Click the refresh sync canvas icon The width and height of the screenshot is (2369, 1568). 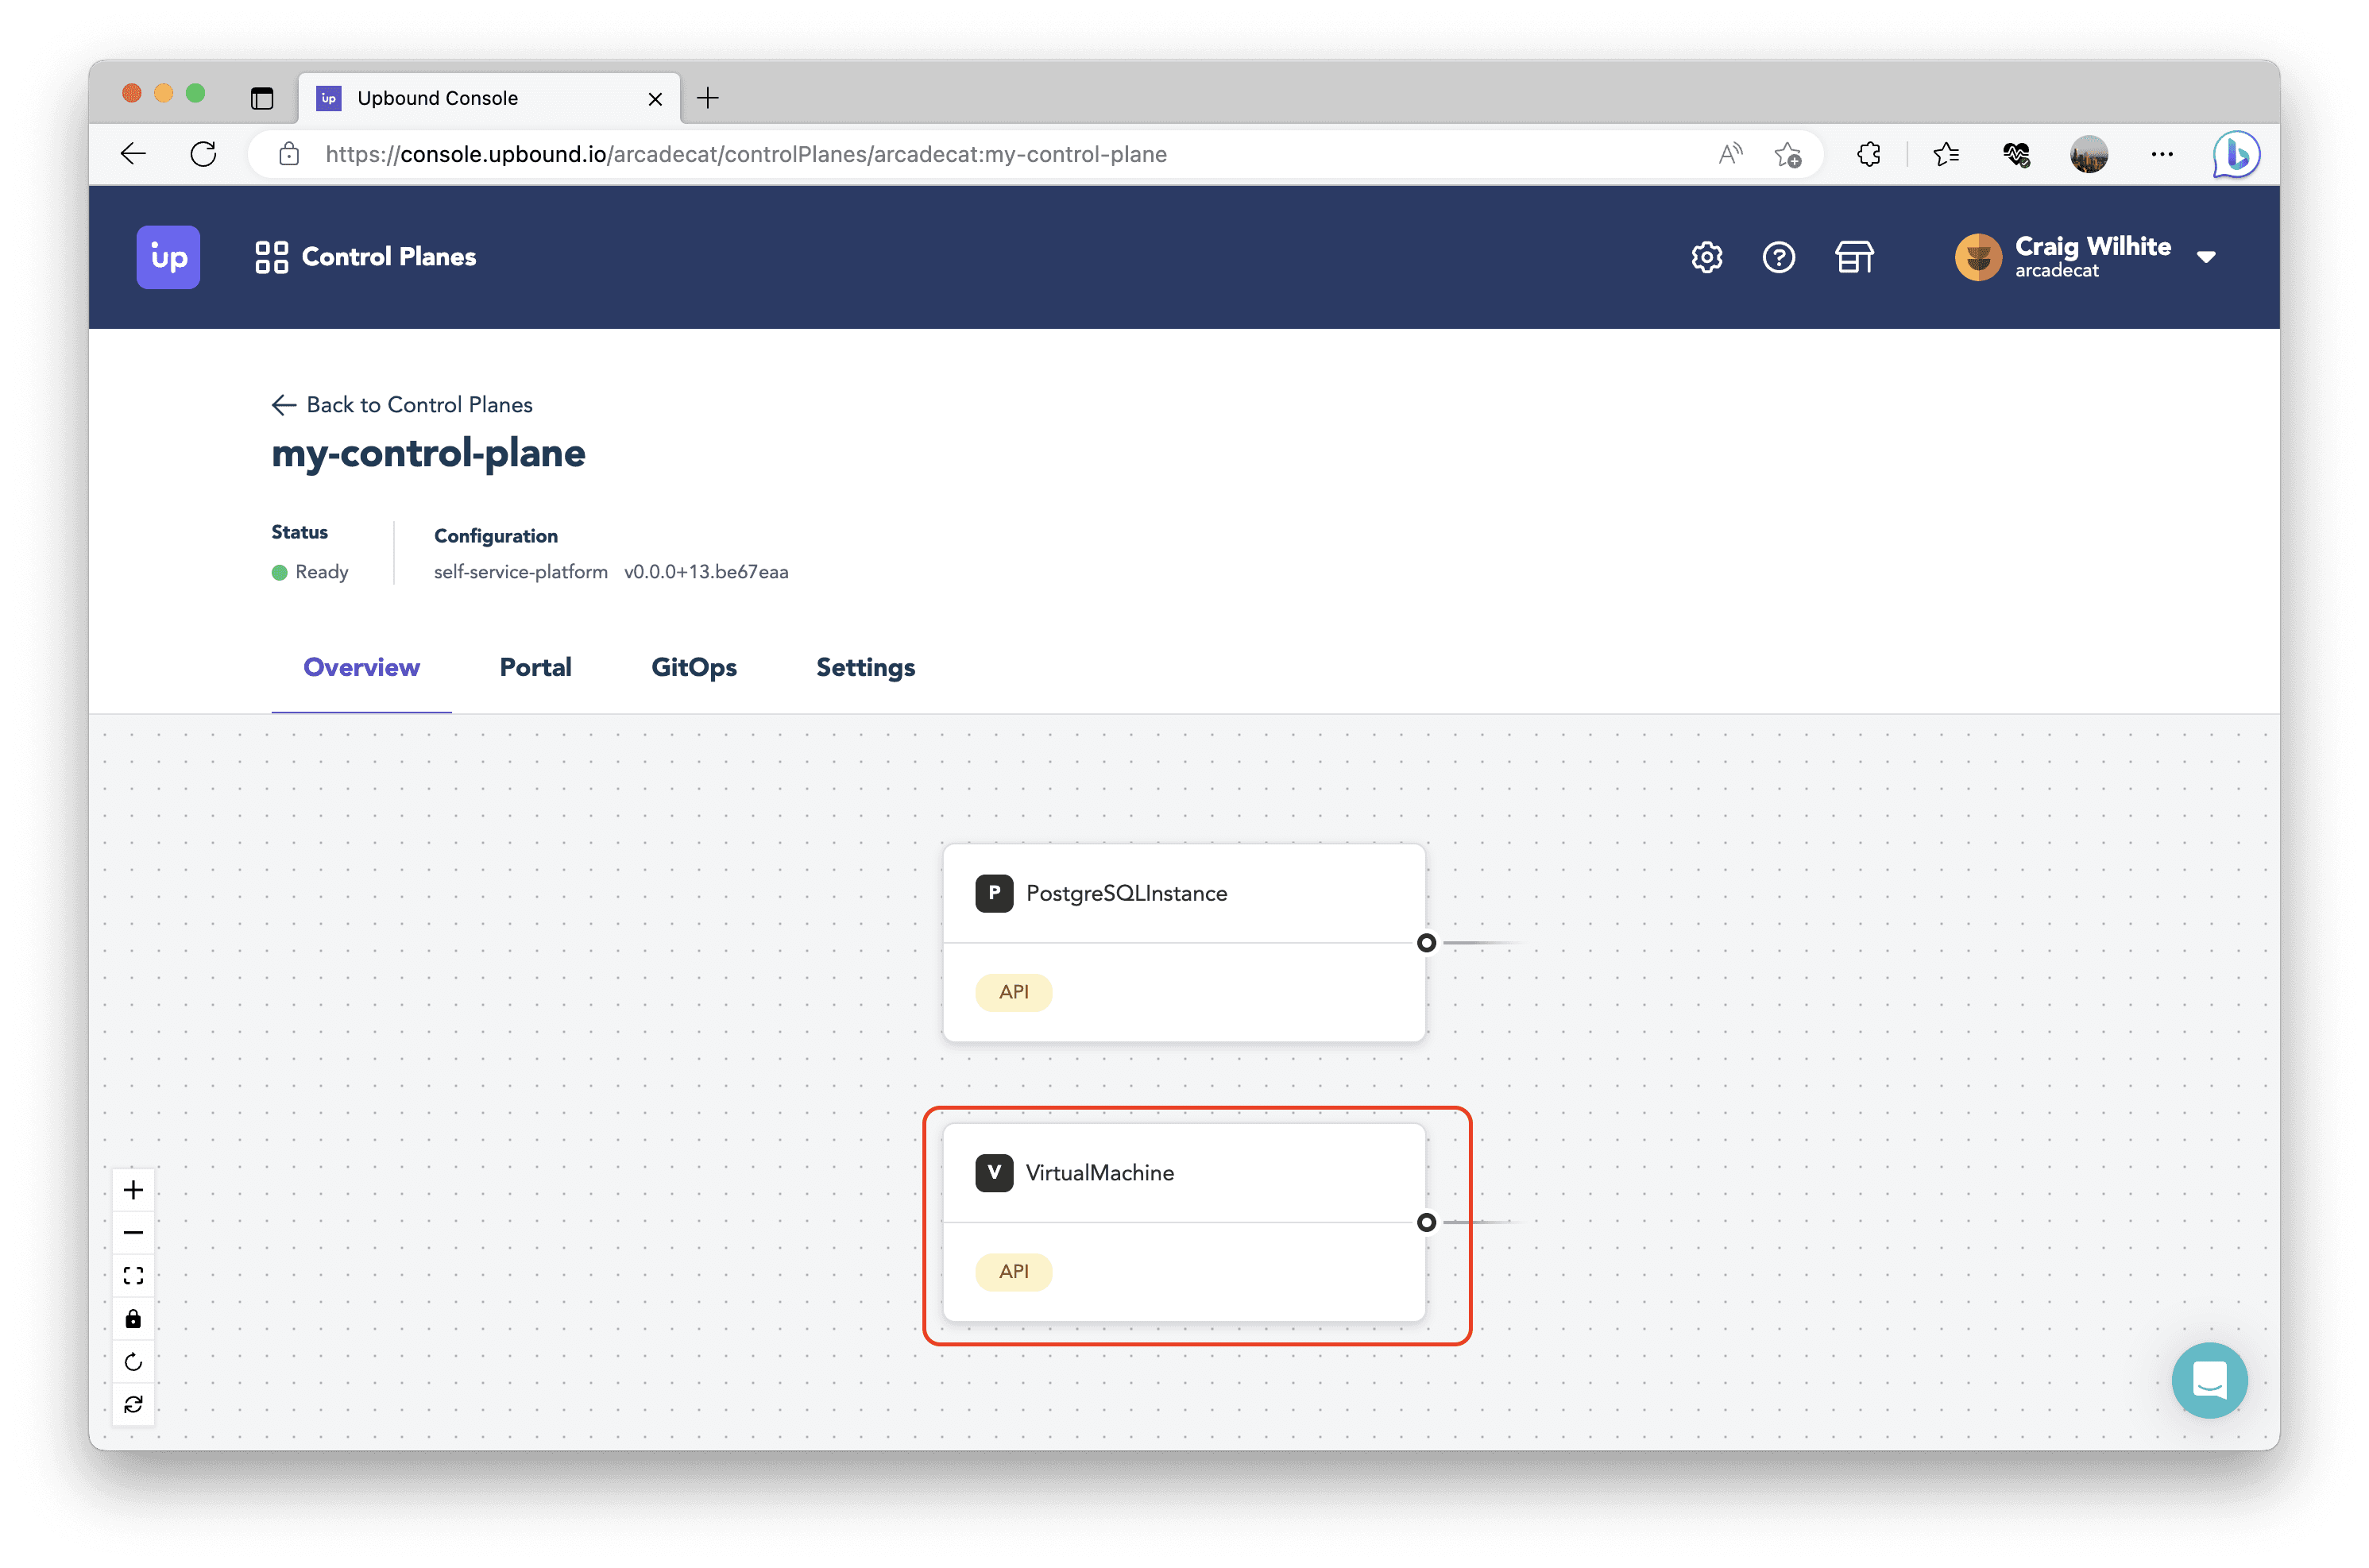pos(133,1405)
